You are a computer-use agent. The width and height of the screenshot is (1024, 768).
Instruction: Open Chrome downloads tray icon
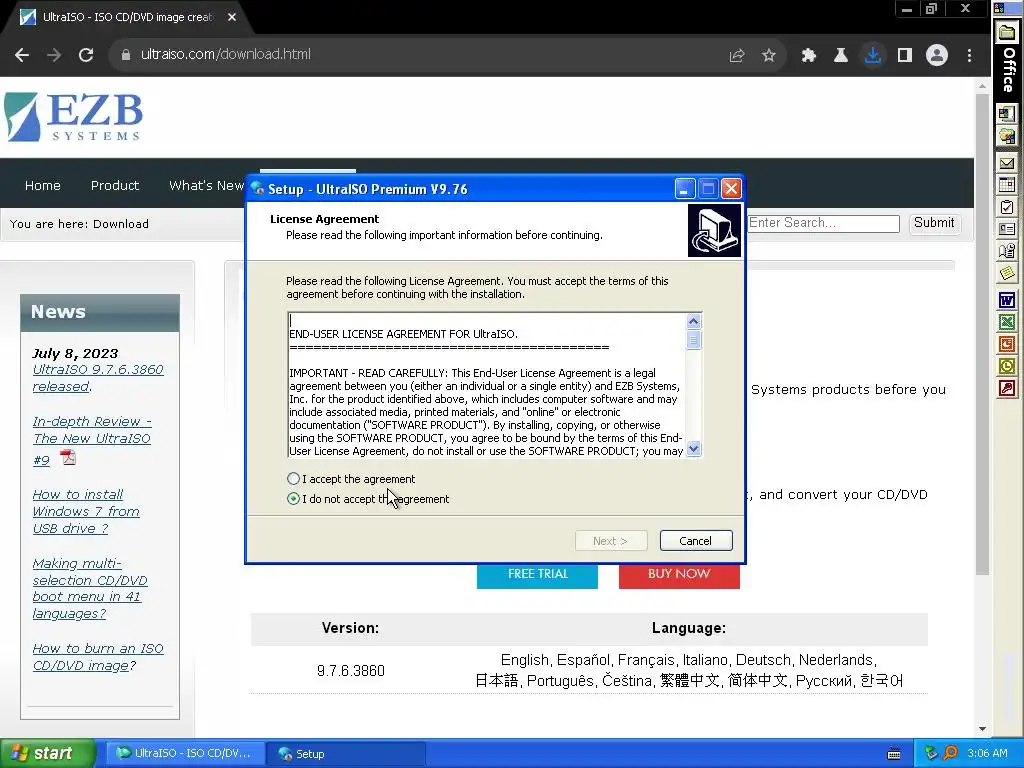click(872, 56)
